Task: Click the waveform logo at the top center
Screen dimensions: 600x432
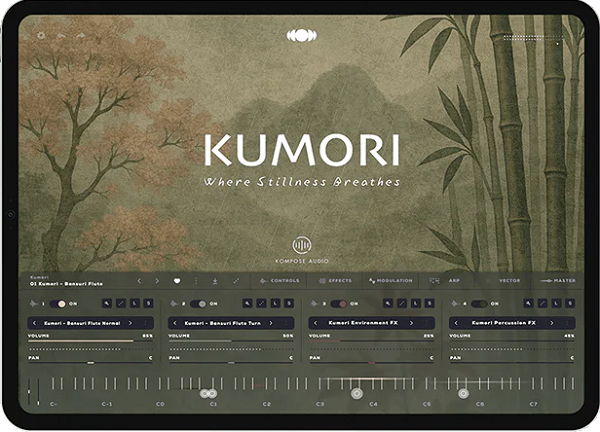Action: [302, 36]
